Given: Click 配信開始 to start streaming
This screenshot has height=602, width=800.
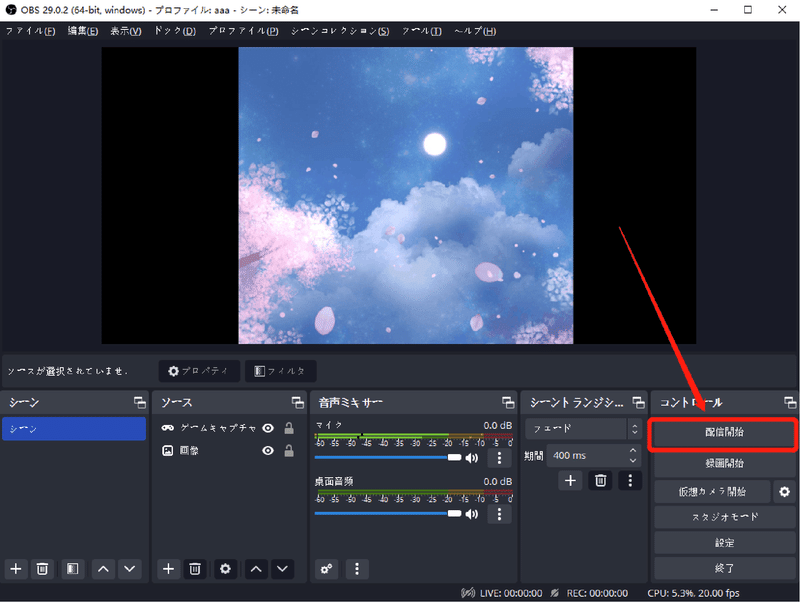Looking at the screenshot, I should click(x=724, y=433).
